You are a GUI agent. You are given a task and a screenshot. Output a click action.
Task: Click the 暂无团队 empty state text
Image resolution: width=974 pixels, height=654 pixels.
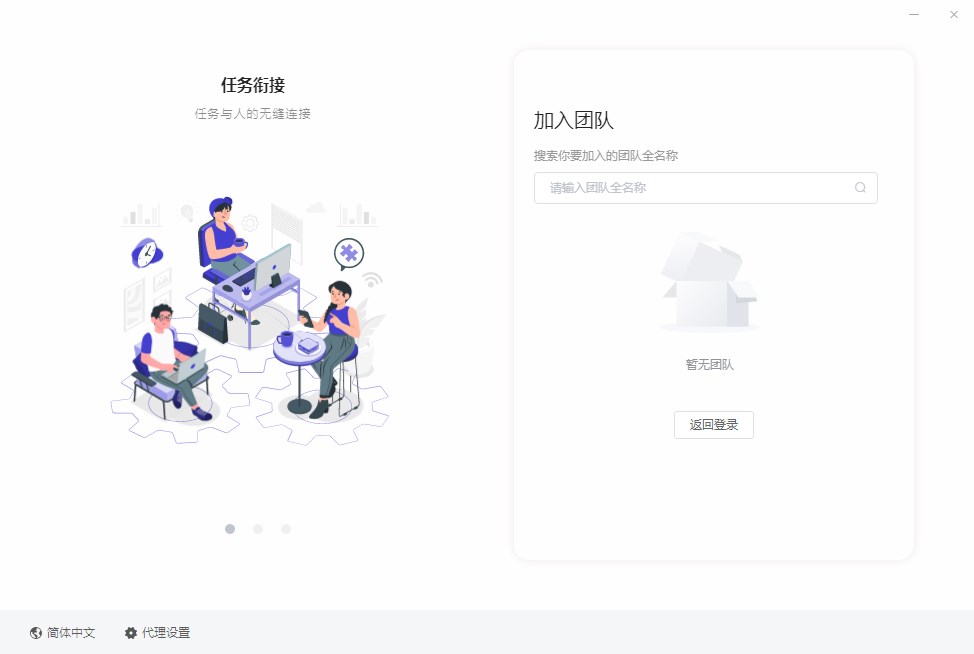click(x=709, y=365)
